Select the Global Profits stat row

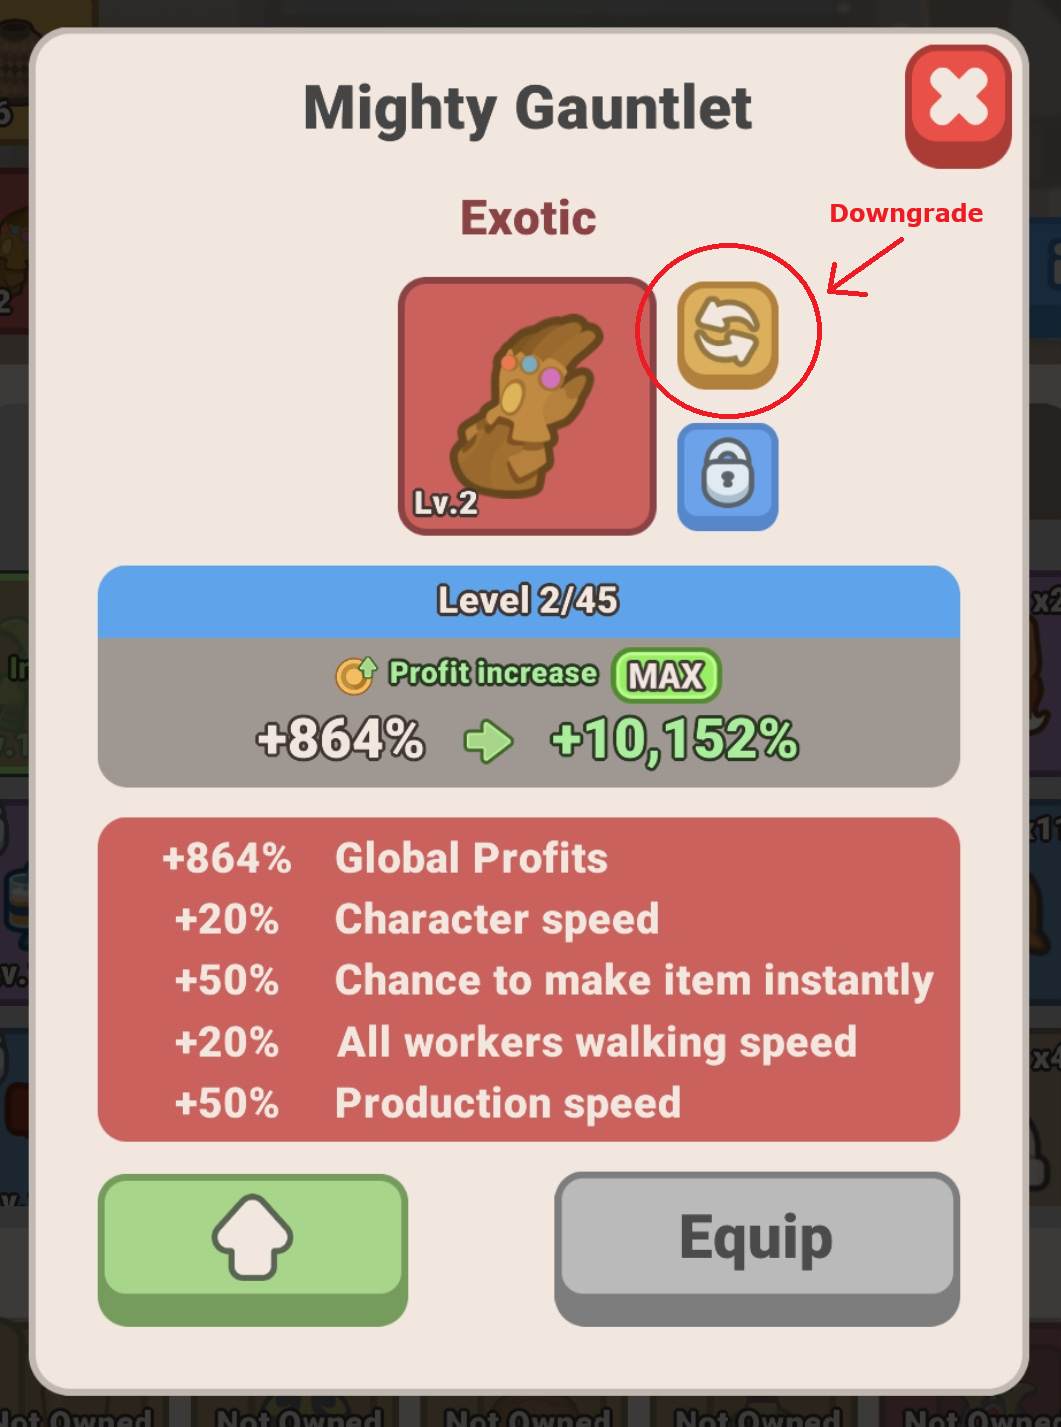[529, 858]
